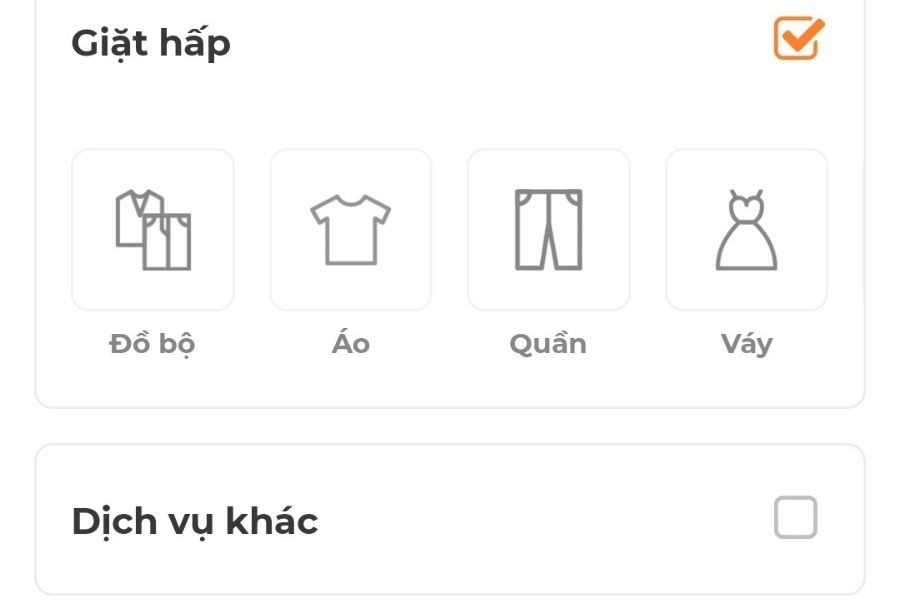The width and height of the screenshot is (900, 600).
Task: Select the Áo T-shirt icon
Action: coord(351,230)
